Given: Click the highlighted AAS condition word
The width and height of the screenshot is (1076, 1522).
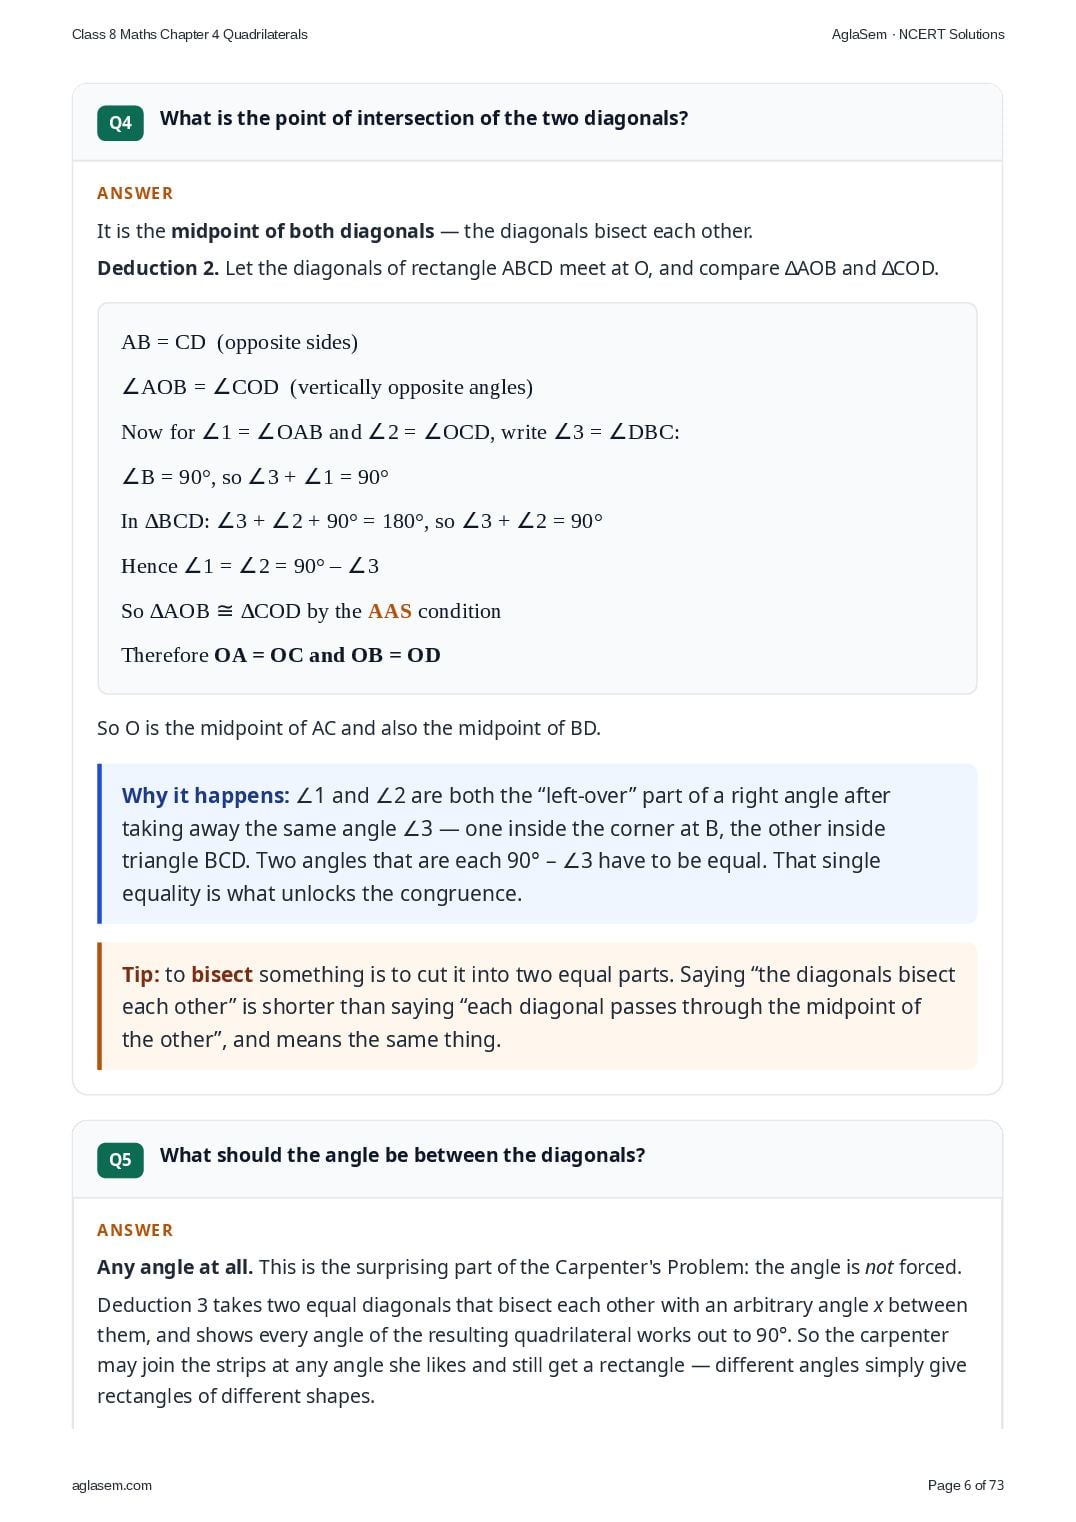Looking at the screenshot, I should [x=390, y=611].
